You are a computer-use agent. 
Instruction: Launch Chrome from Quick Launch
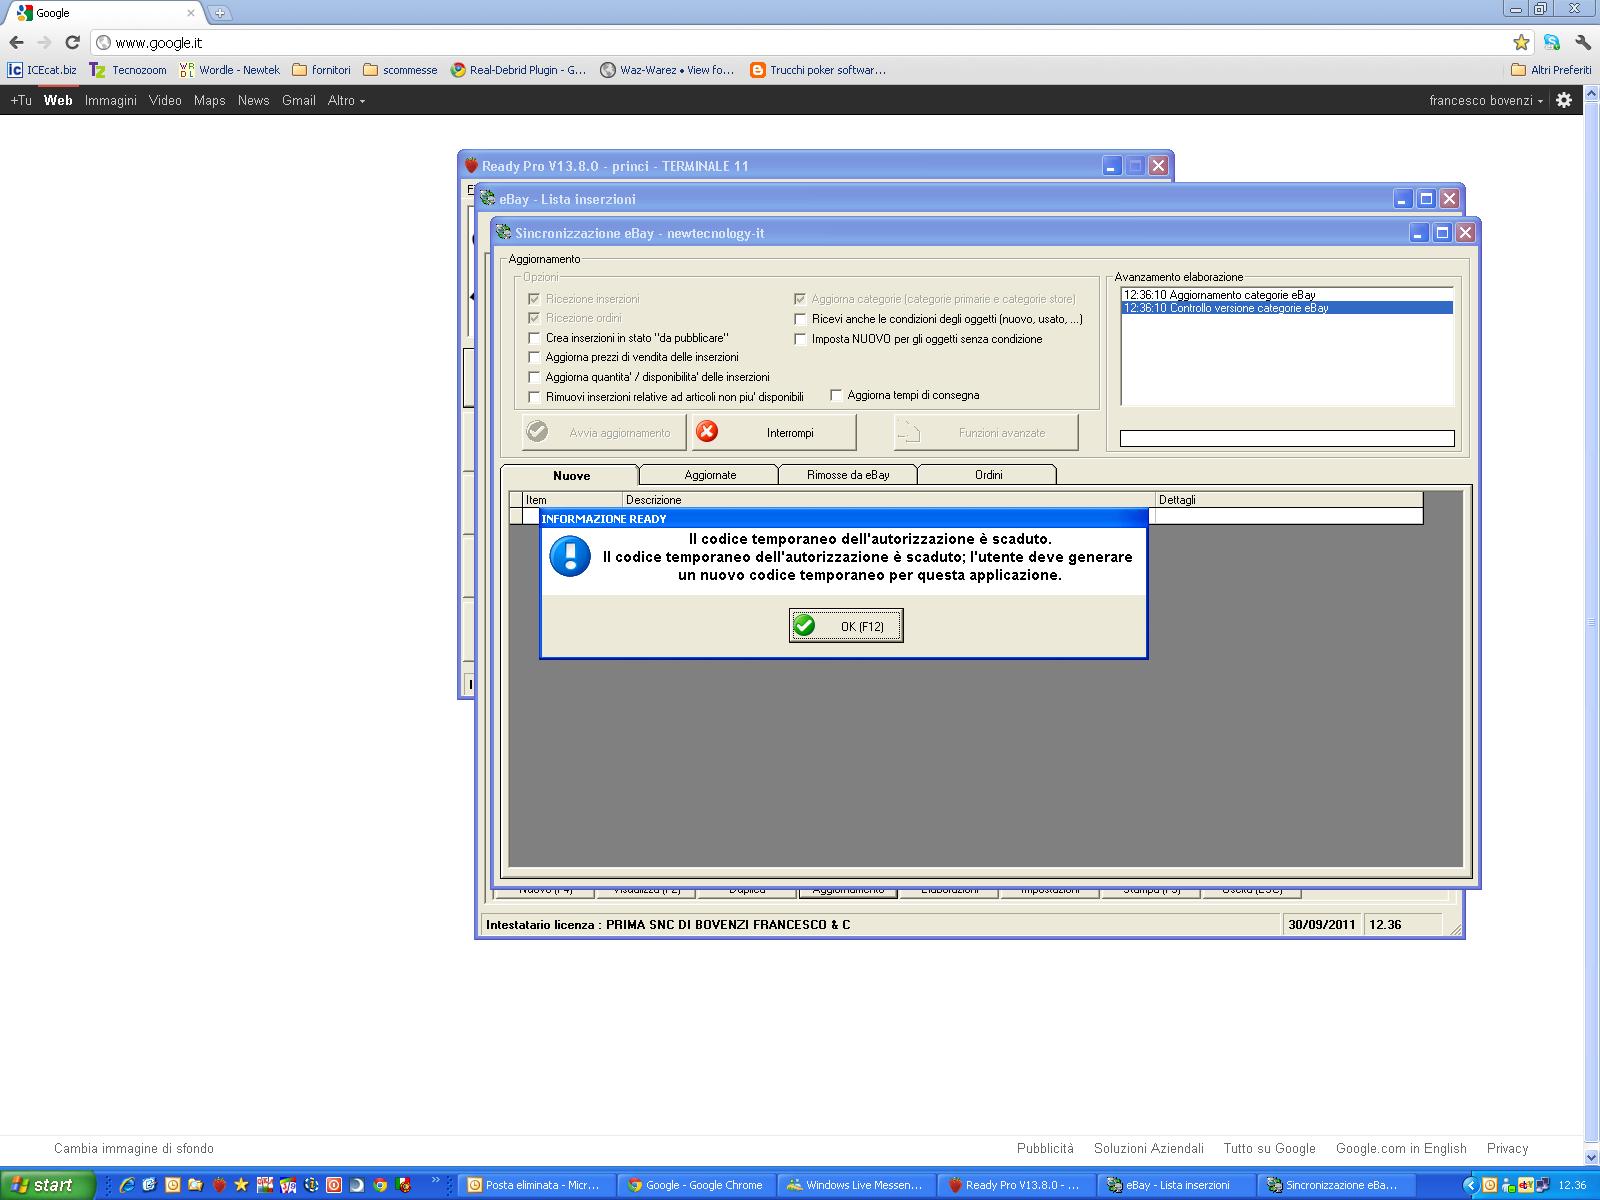tap(380, 1185)
